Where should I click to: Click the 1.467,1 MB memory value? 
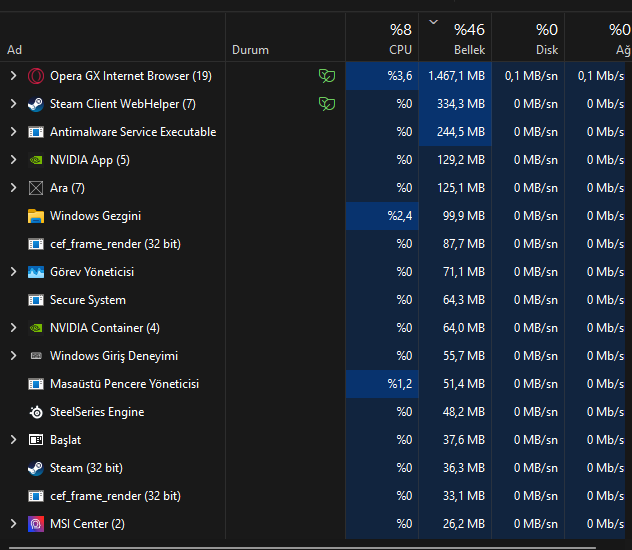point(456,76)
